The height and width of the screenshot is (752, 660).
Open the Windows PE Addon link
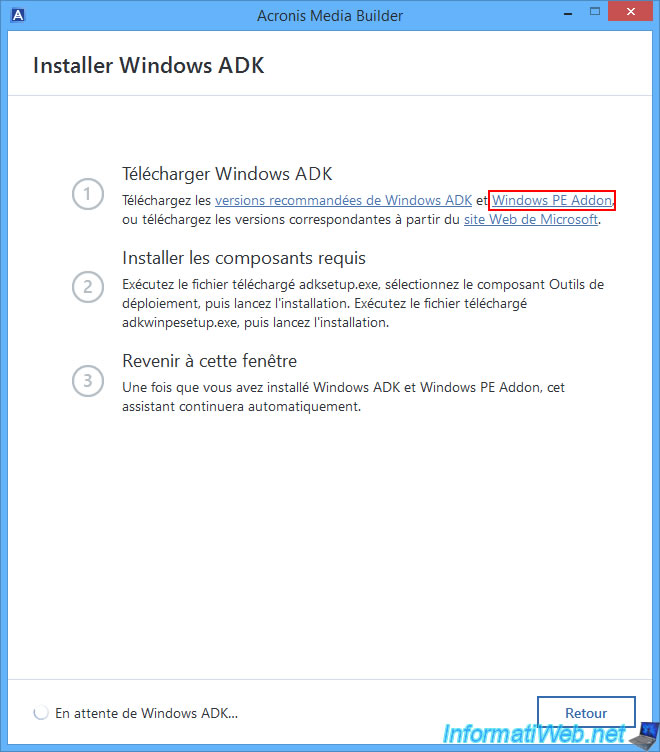tap(552, 200)
